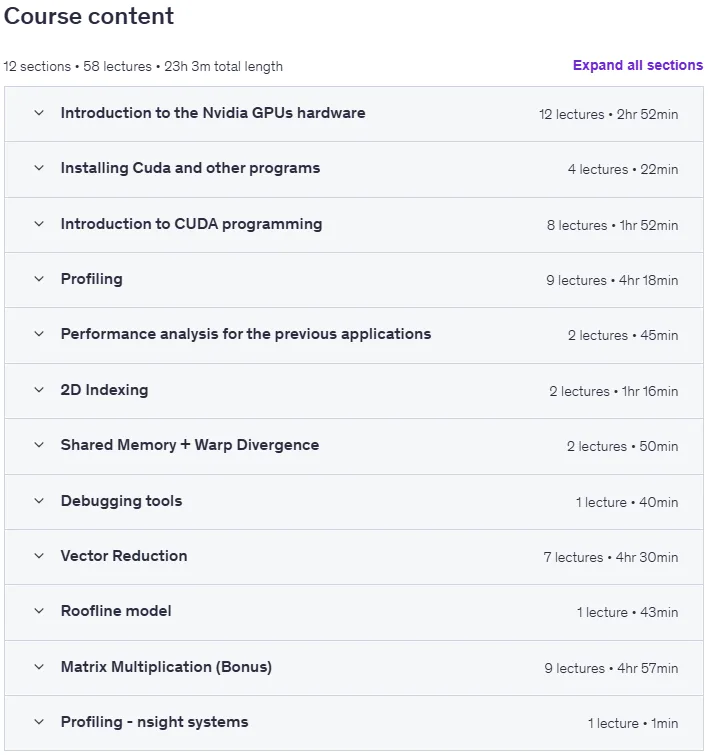Expand Debugging tools chevron
This screenshot has width=708, height=755.
[39, 501]
